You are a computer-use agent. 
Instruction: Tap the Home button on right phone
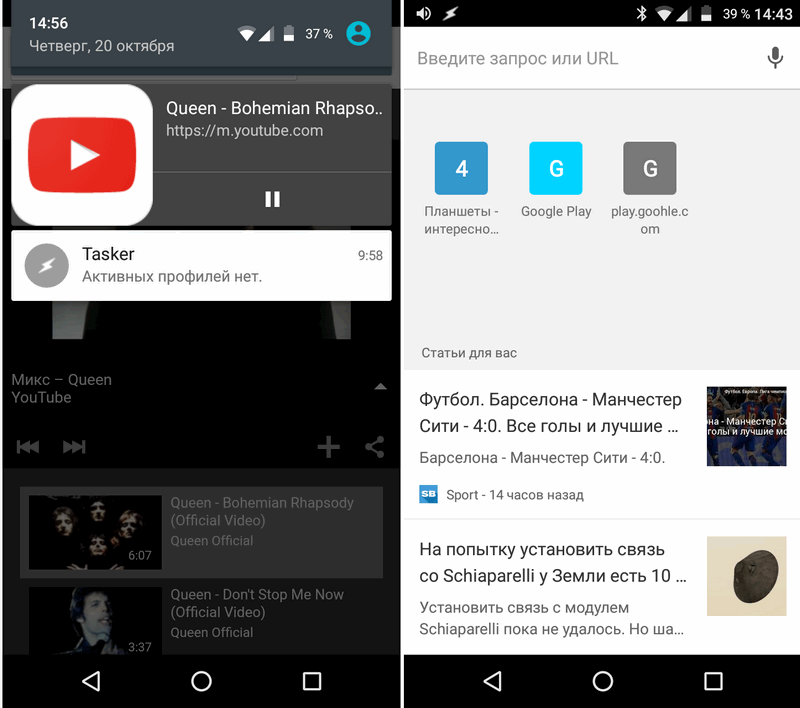[603, 681]
